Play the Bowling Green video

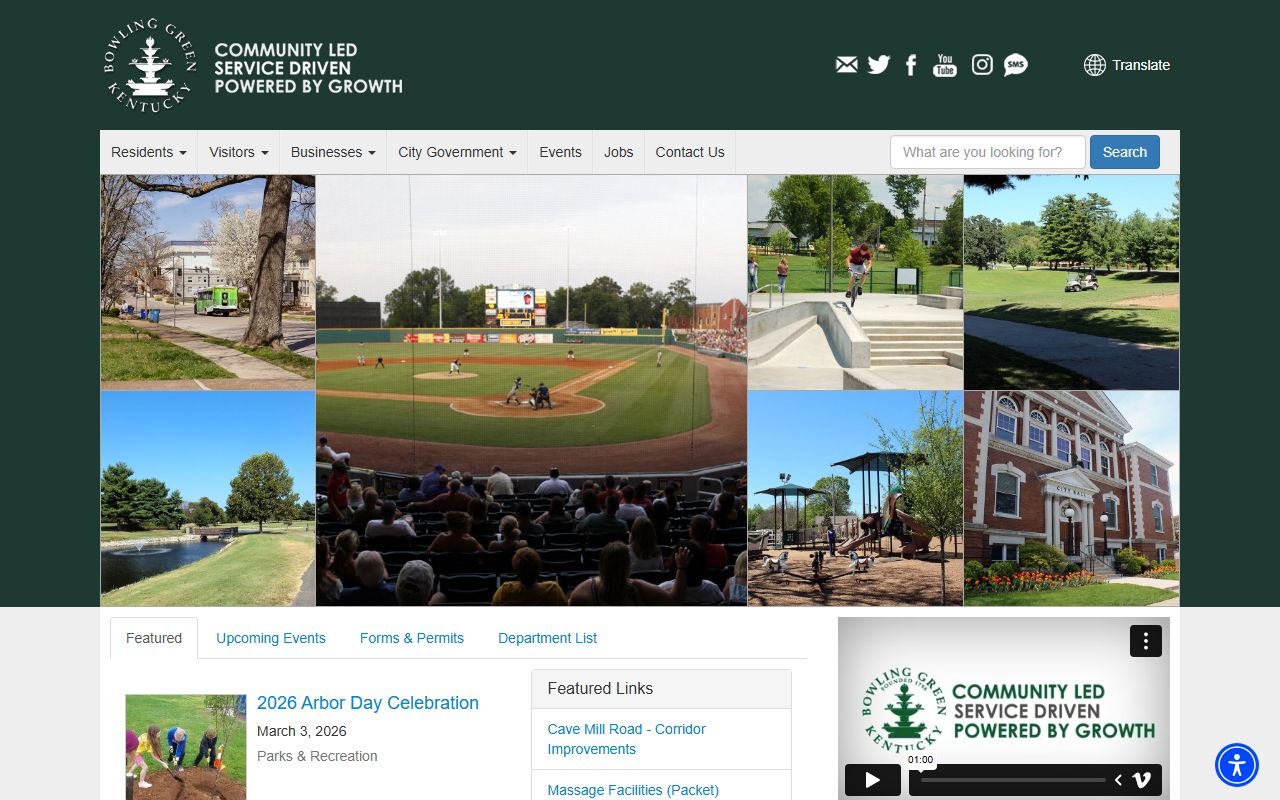(x=872, y=780)
